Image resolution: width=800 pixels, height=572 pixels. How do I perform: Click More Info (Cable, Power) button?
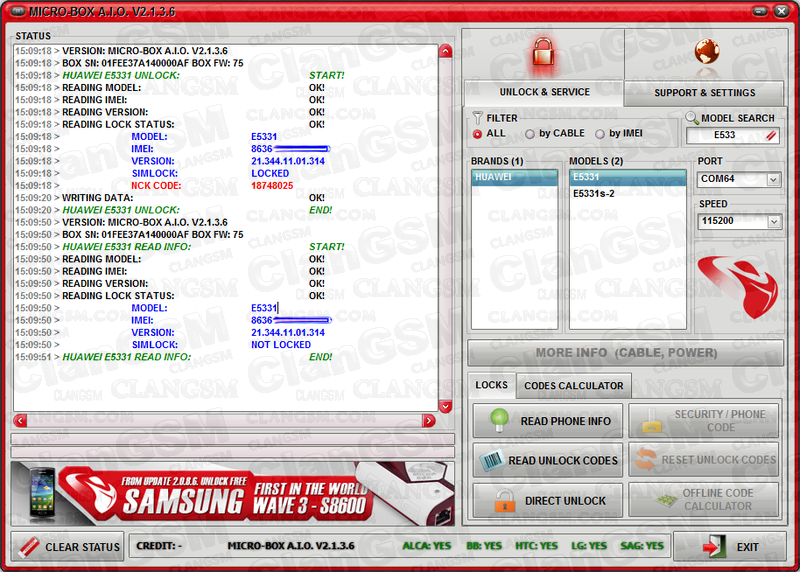626,353
